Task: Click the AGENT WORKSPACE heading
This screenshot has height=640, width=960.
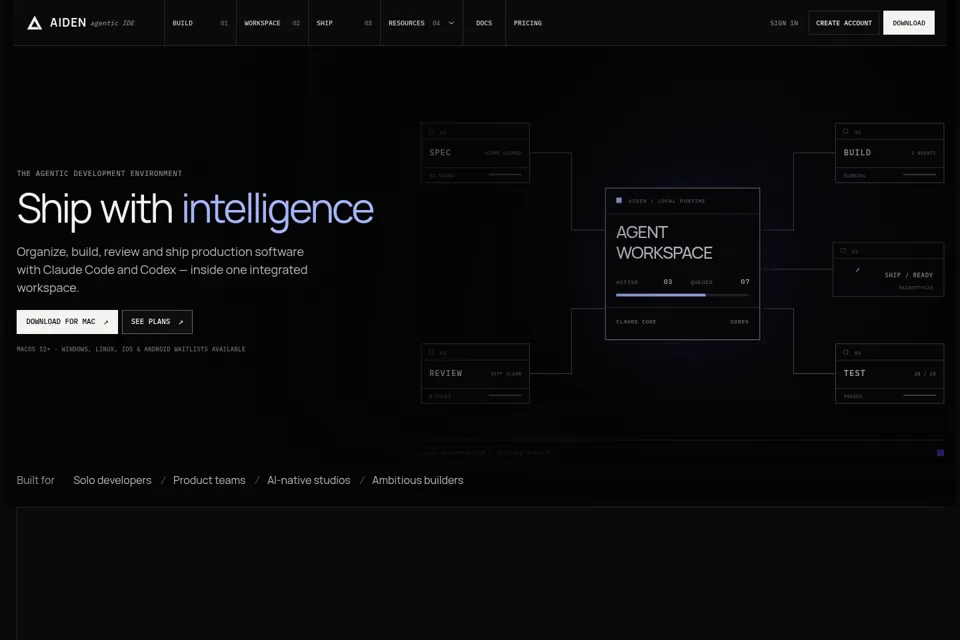Action: 664,243
